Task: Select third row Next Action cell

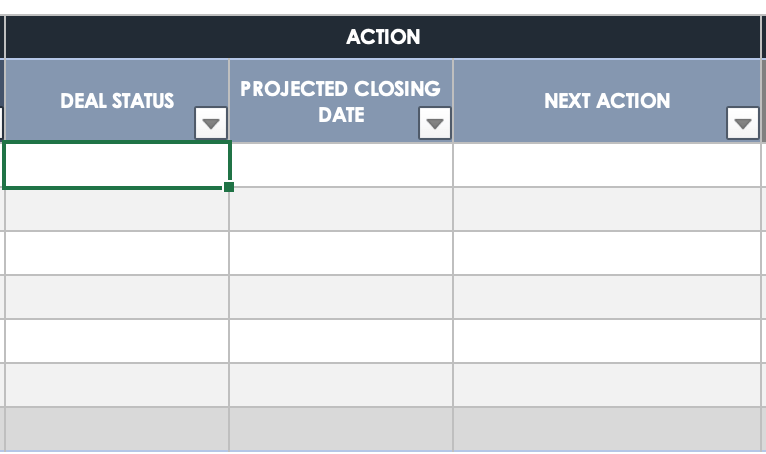Action: [607, 253]
